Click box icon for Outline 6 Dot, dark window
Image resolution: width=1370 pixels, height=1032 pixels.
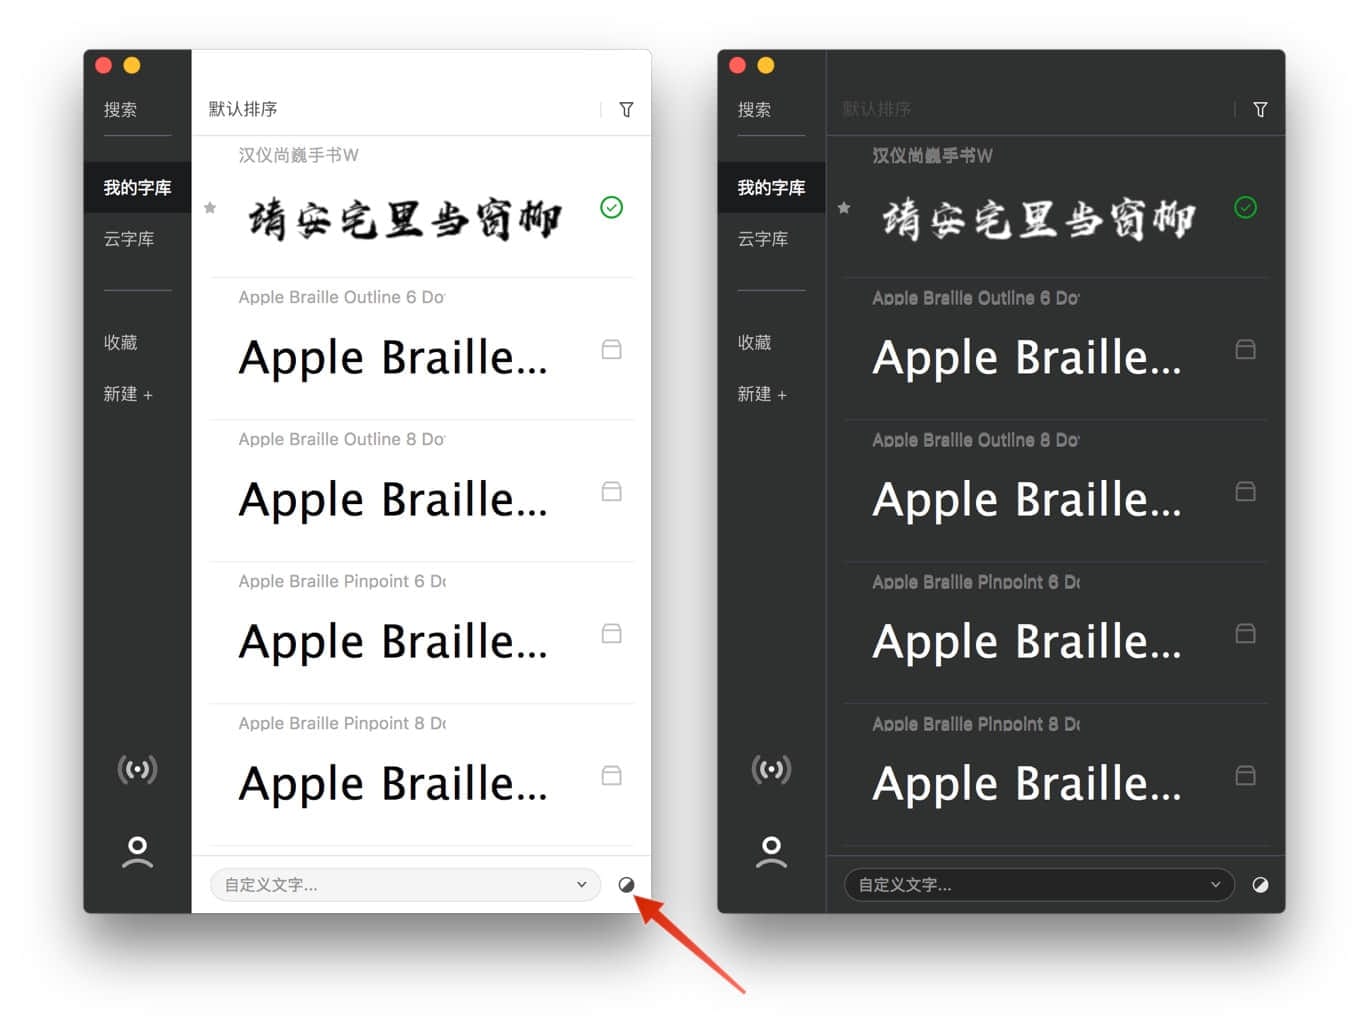click(x=1245, y=349)
